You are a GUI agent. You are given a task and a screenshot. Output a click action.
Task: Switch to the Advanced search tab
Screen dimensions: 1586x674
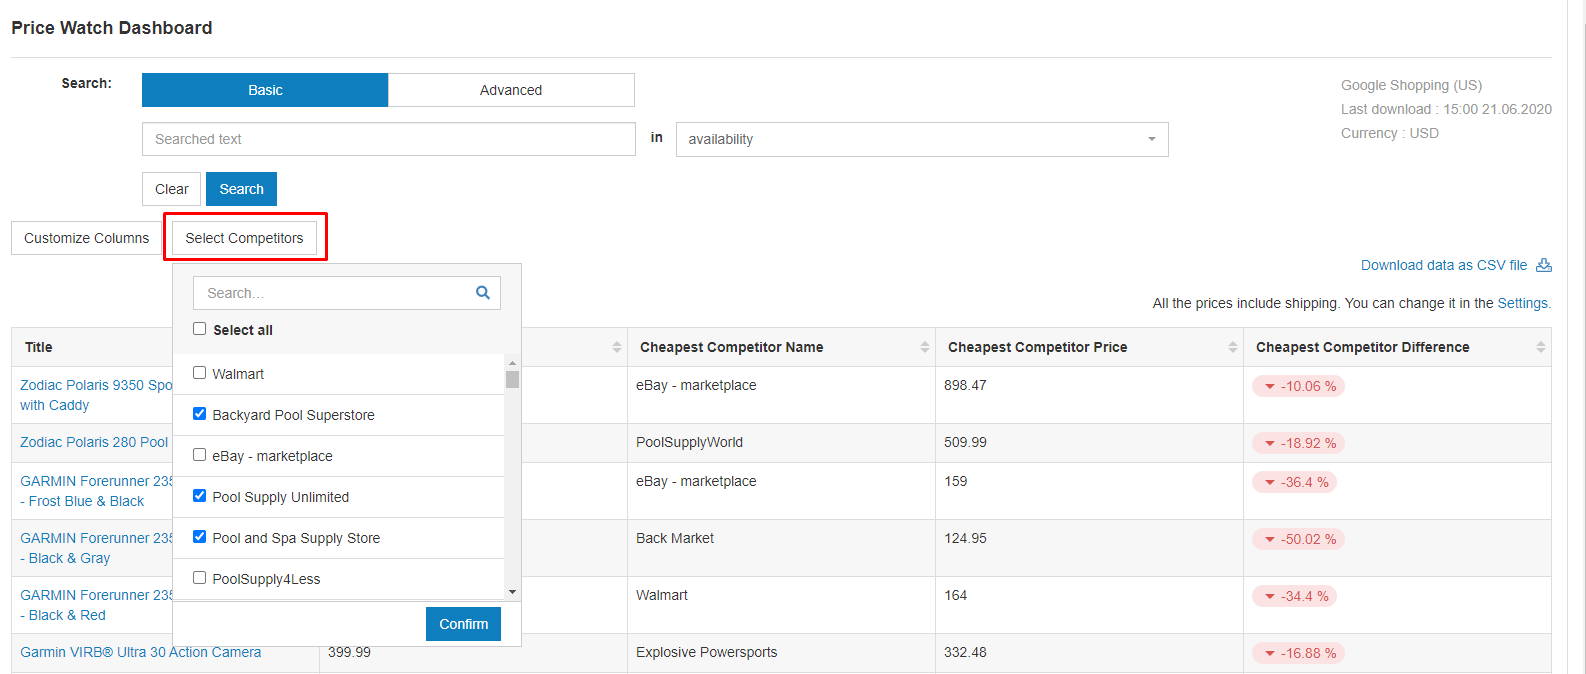click(511, 90)
